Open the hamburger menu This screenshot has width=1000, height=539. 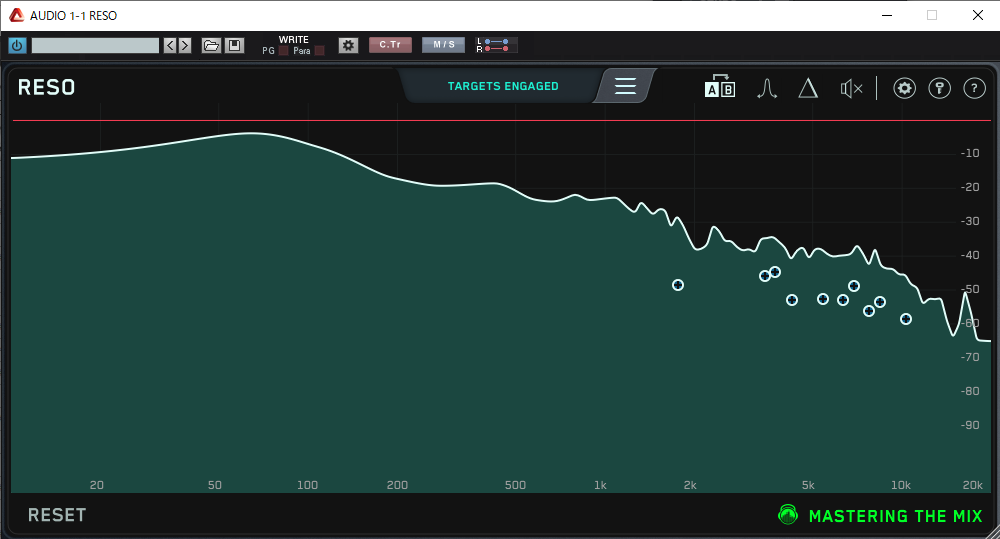pos(625,86)
